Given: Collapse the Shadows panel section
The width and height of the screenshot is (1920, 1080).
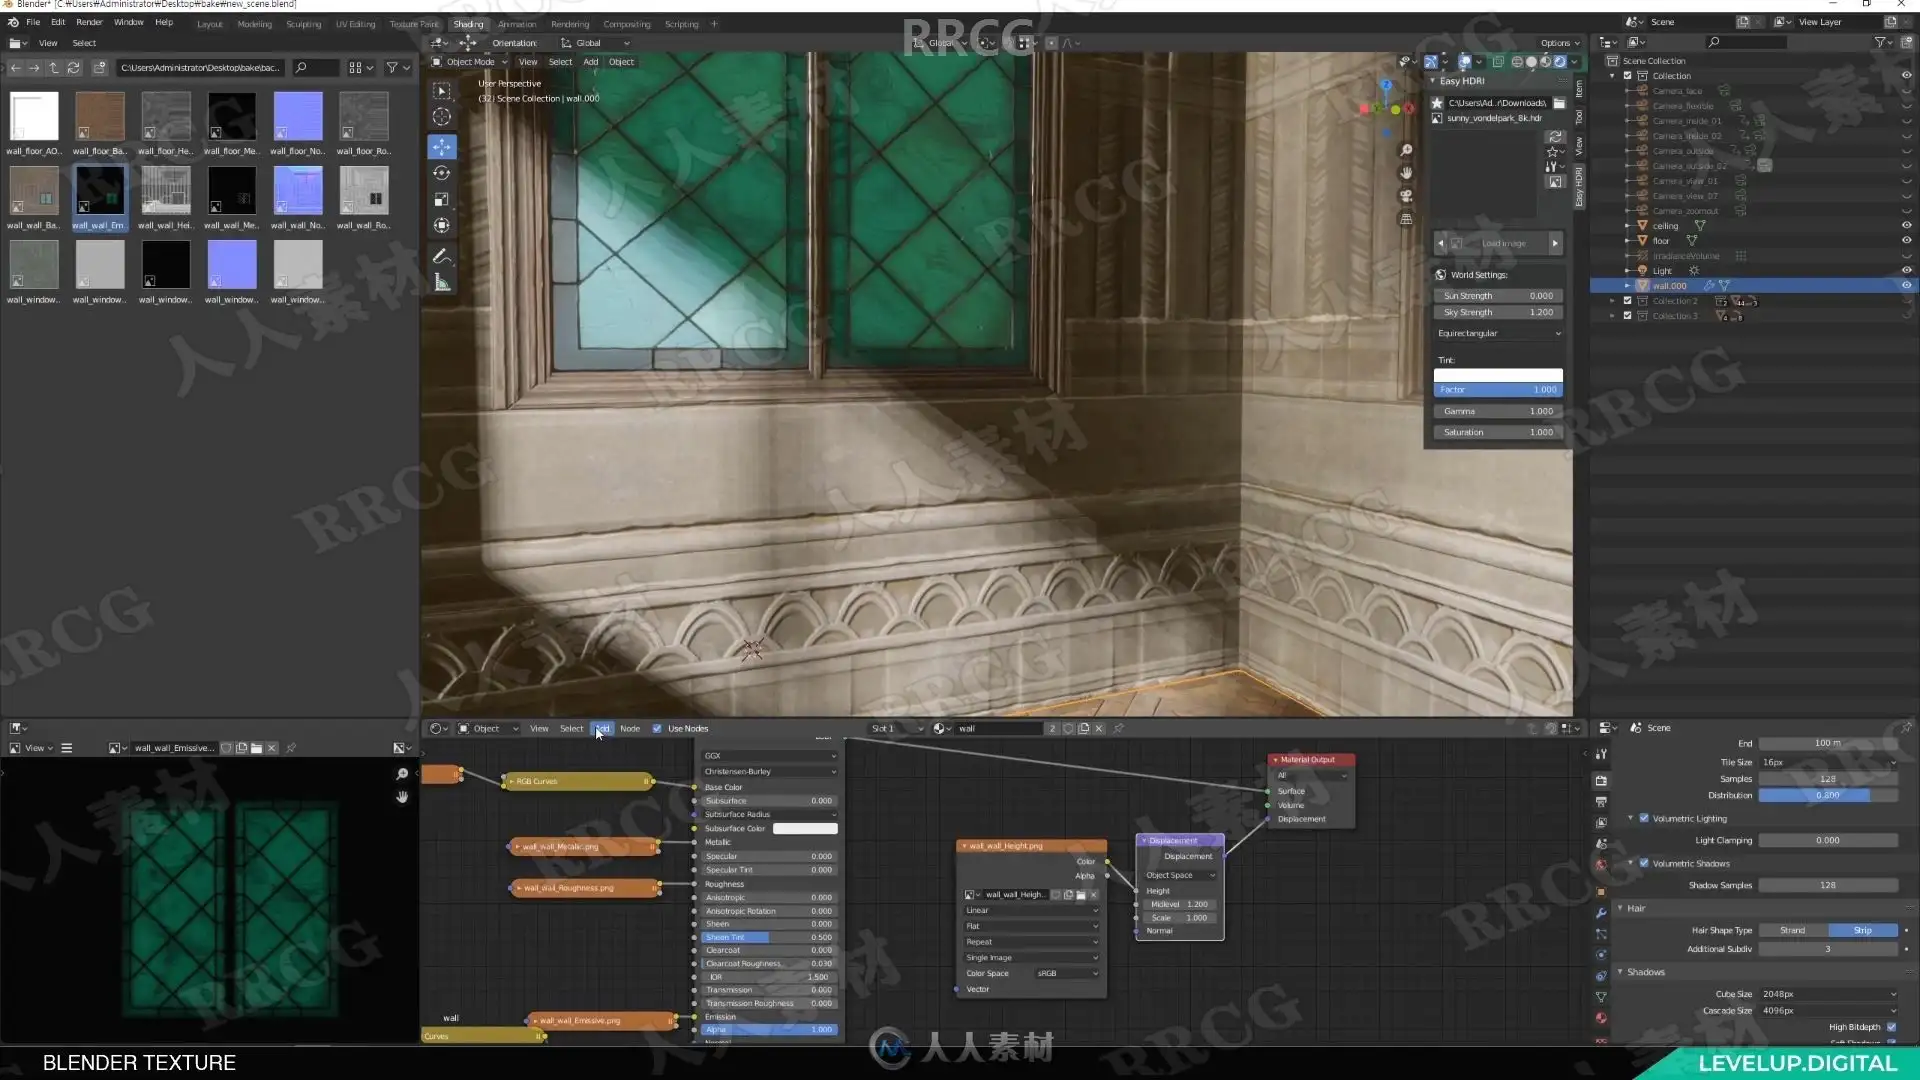Looking at the screenshot, I should point(1620,972).
